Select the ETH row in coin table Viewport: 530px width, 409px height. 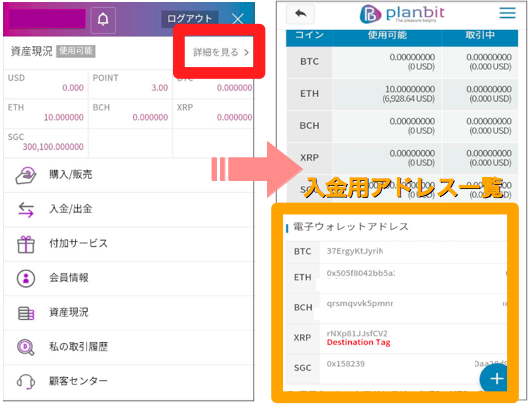402,94
